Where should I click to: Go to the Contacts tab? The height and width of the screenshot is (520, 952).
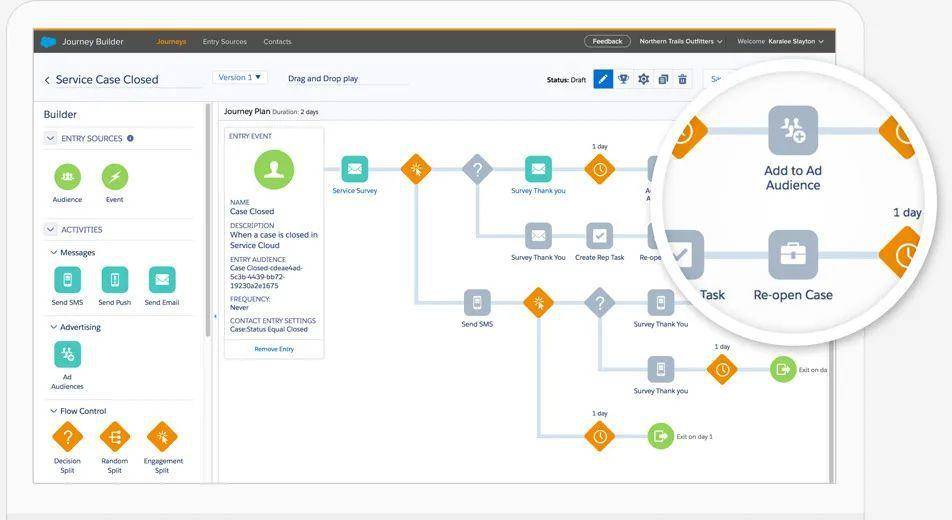click(x=277, y=42)
